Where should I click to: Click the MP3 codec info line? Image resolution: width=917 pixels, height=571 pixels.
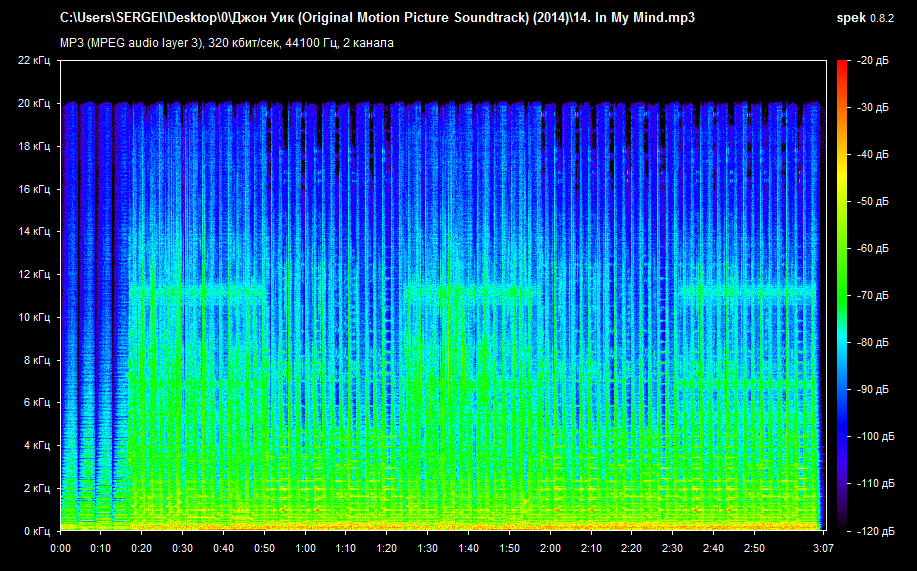click(x=227, y=43)
